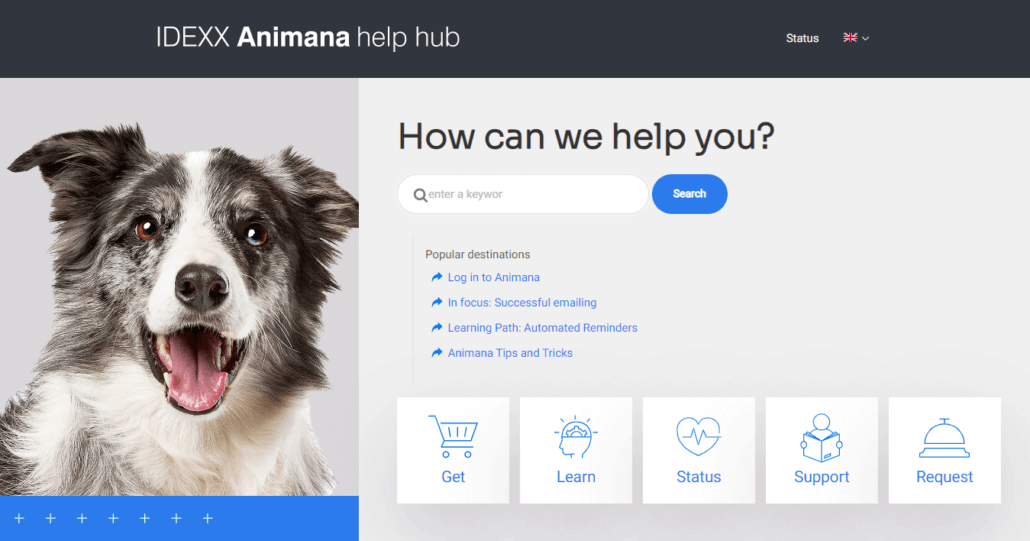Click the UK flag language icon
1030x541 pixels.
coord(850,37)
